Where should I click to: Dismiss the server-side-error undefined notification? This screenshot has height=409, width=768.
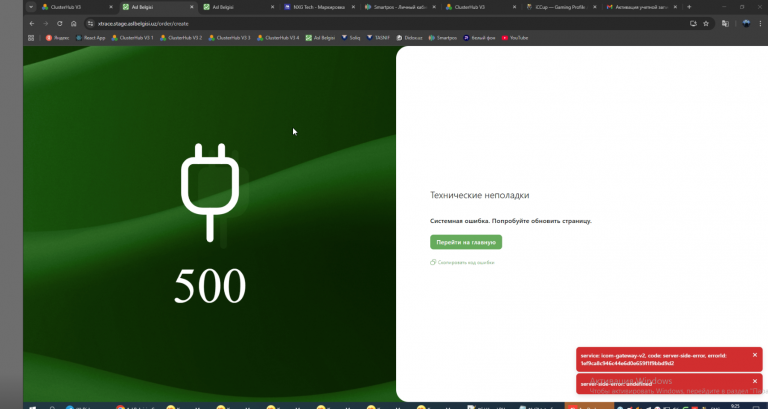pos(755,381)
